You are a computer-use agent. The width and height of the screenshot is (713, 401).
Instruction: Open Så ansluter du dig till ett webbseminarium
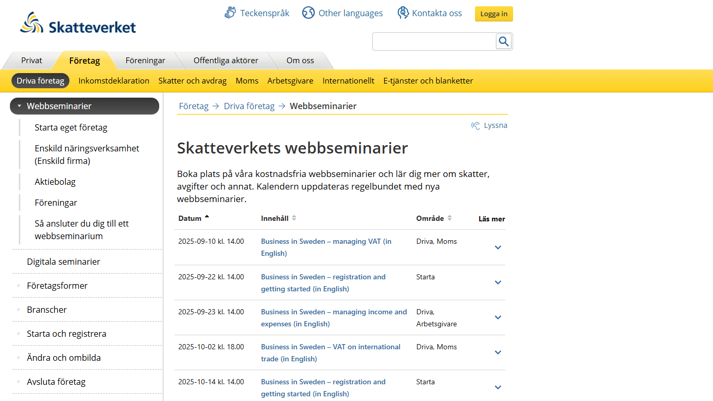[81, 230]
